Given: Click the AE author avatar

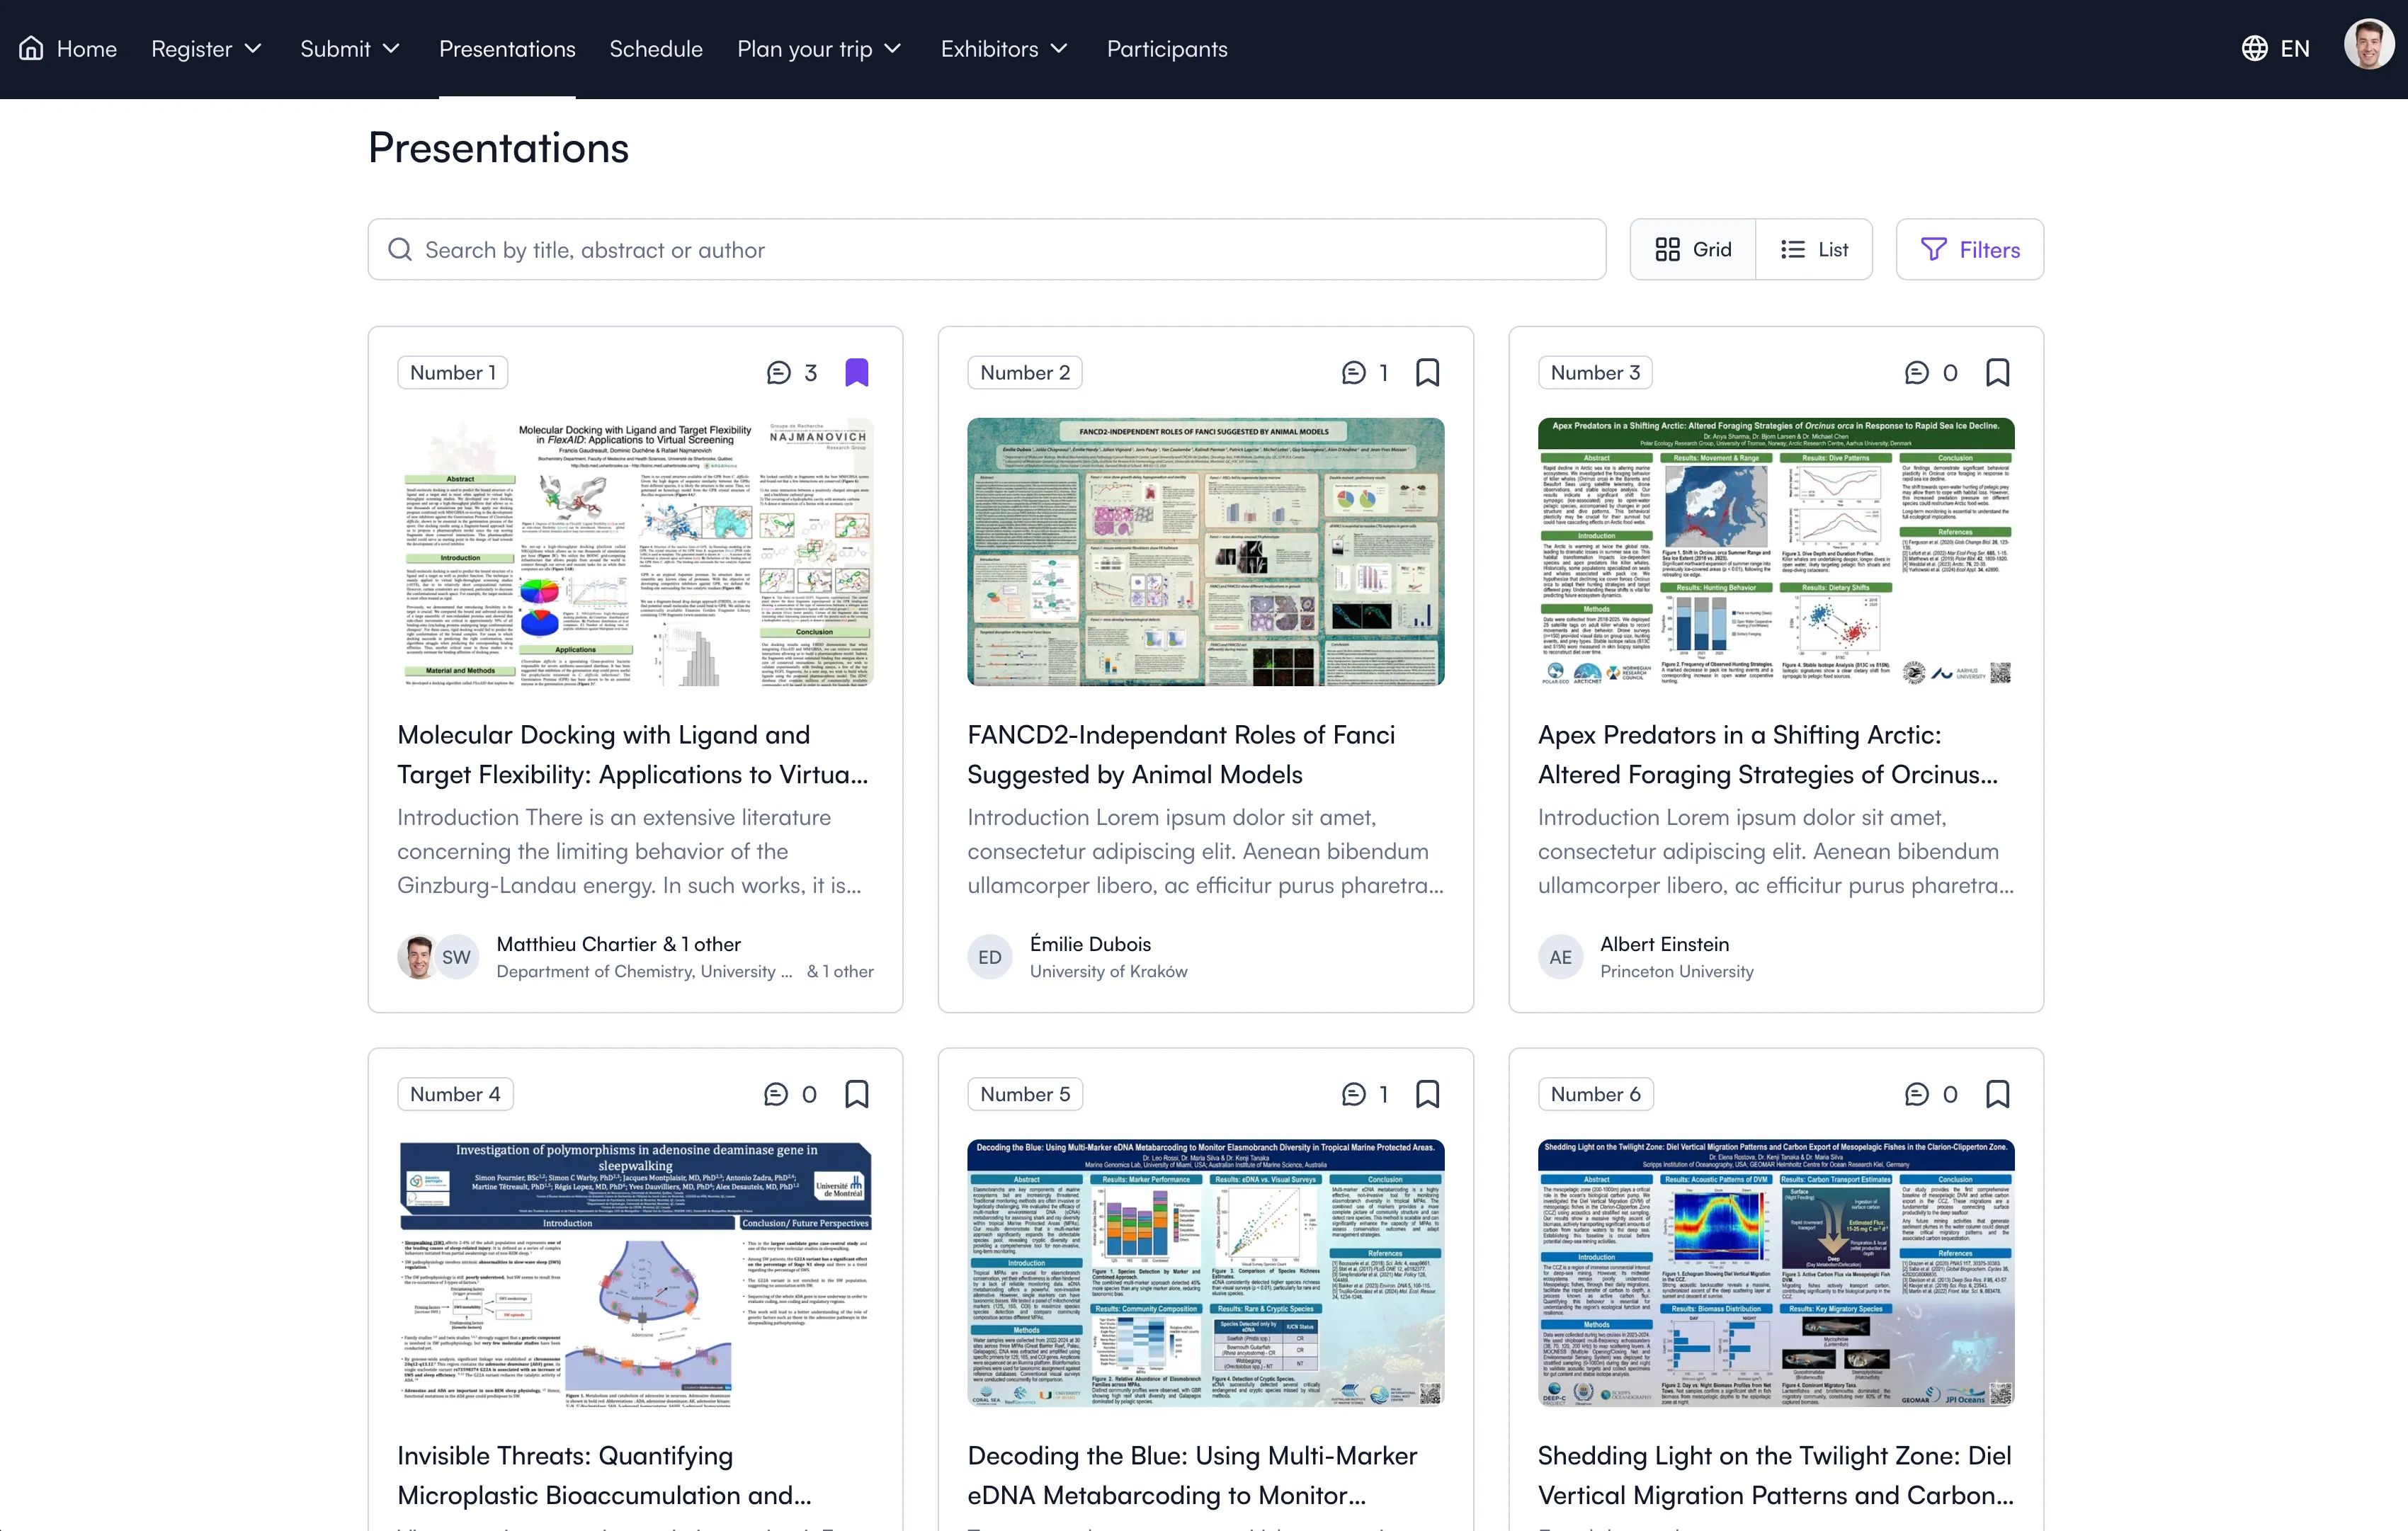Looking at the screenshot, I should click(1560, 957).
